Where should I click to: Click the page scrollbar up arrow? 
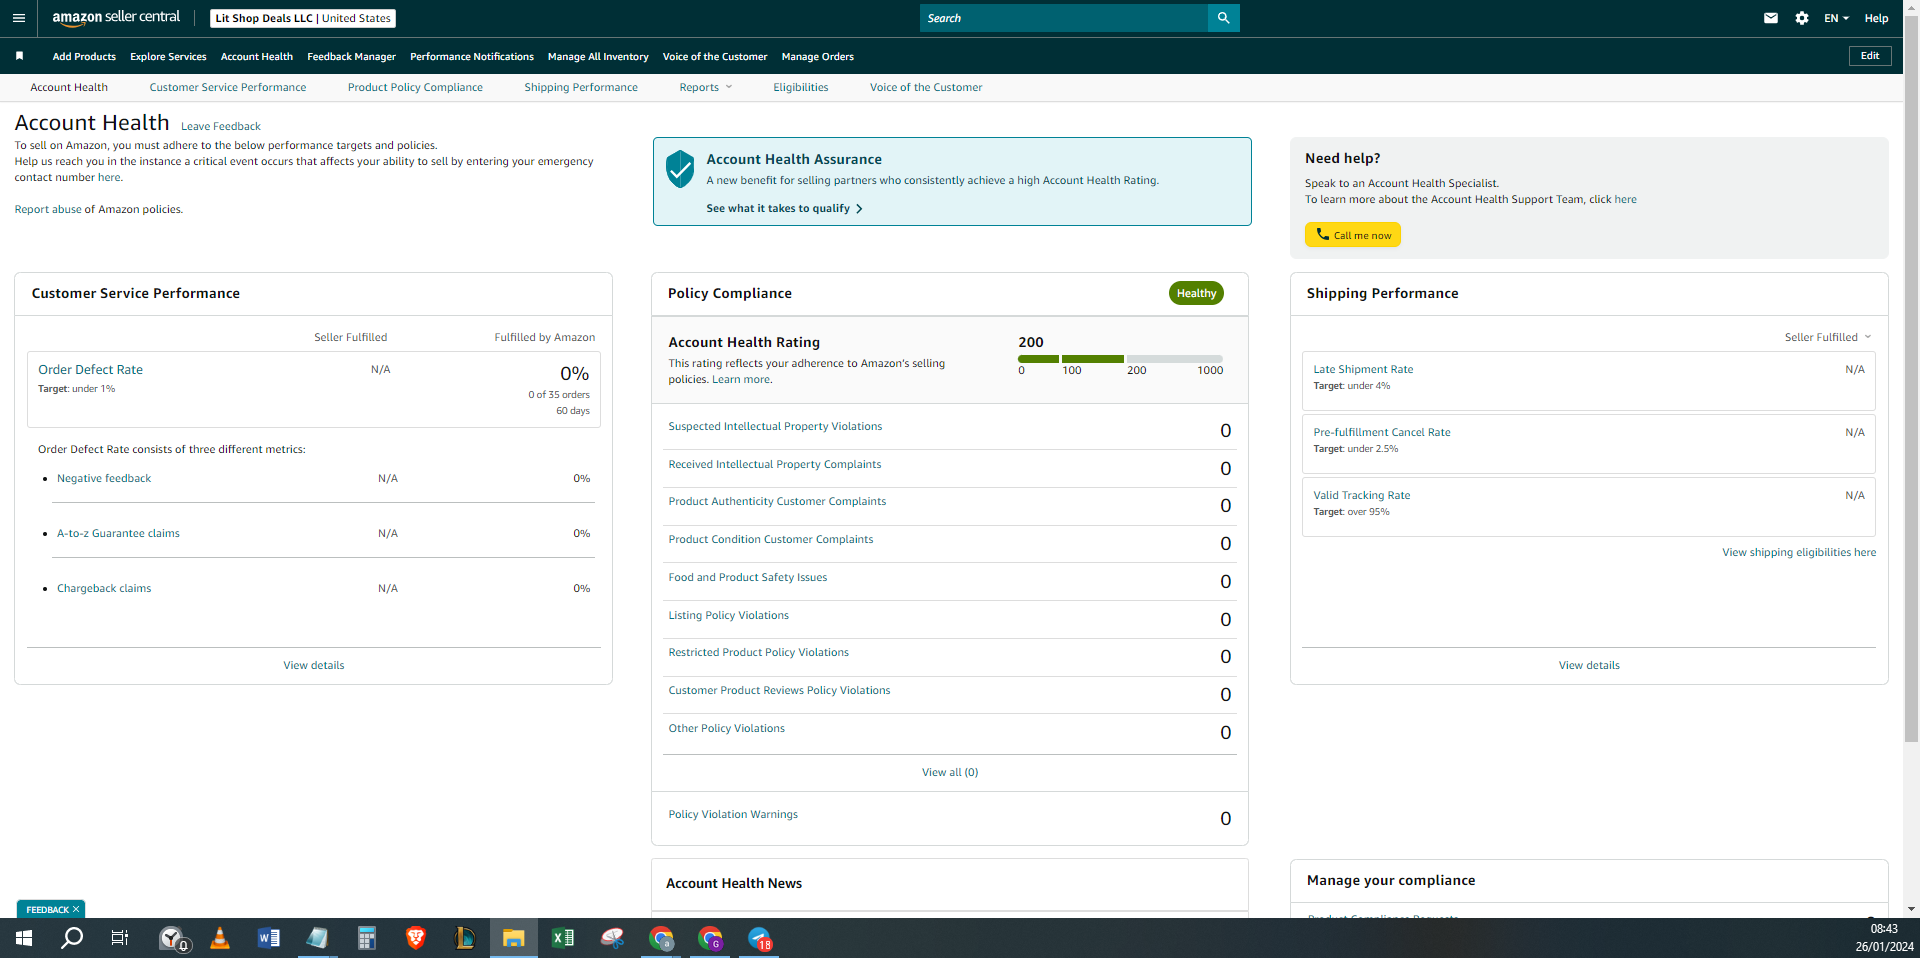click(x=1911, y=7)
